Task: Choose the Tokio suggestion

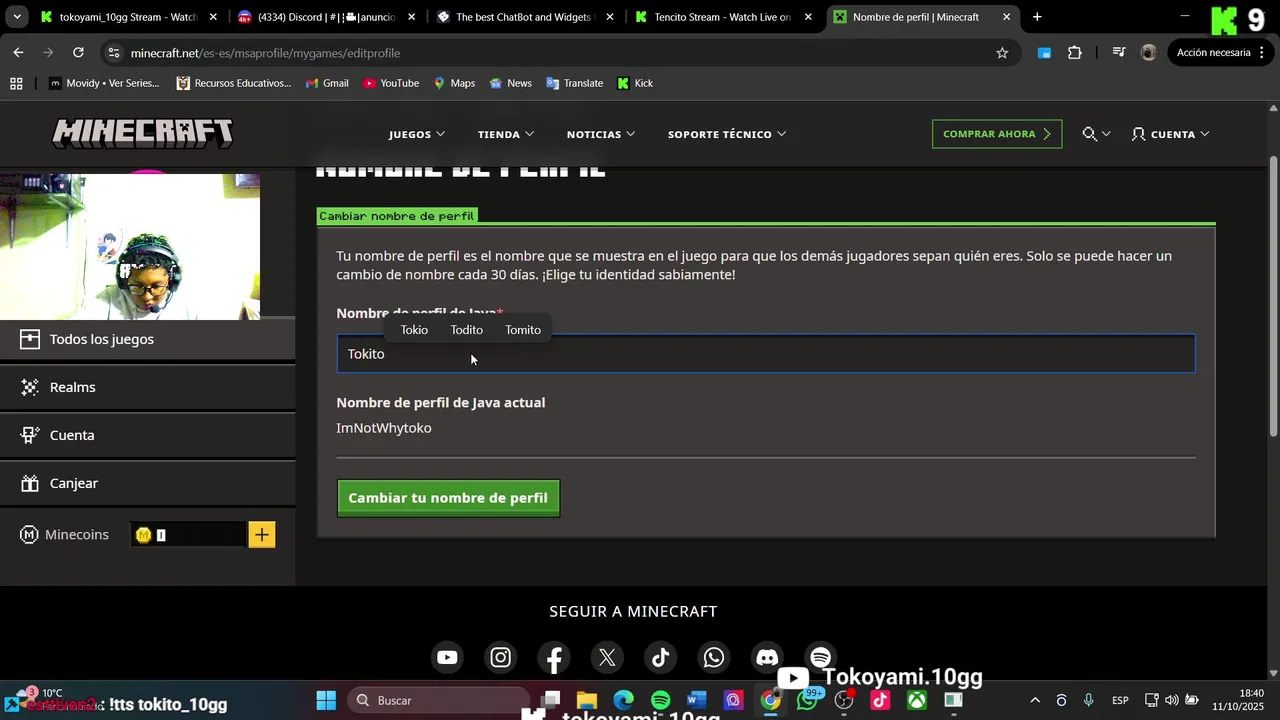Action: tap(414, 330)
